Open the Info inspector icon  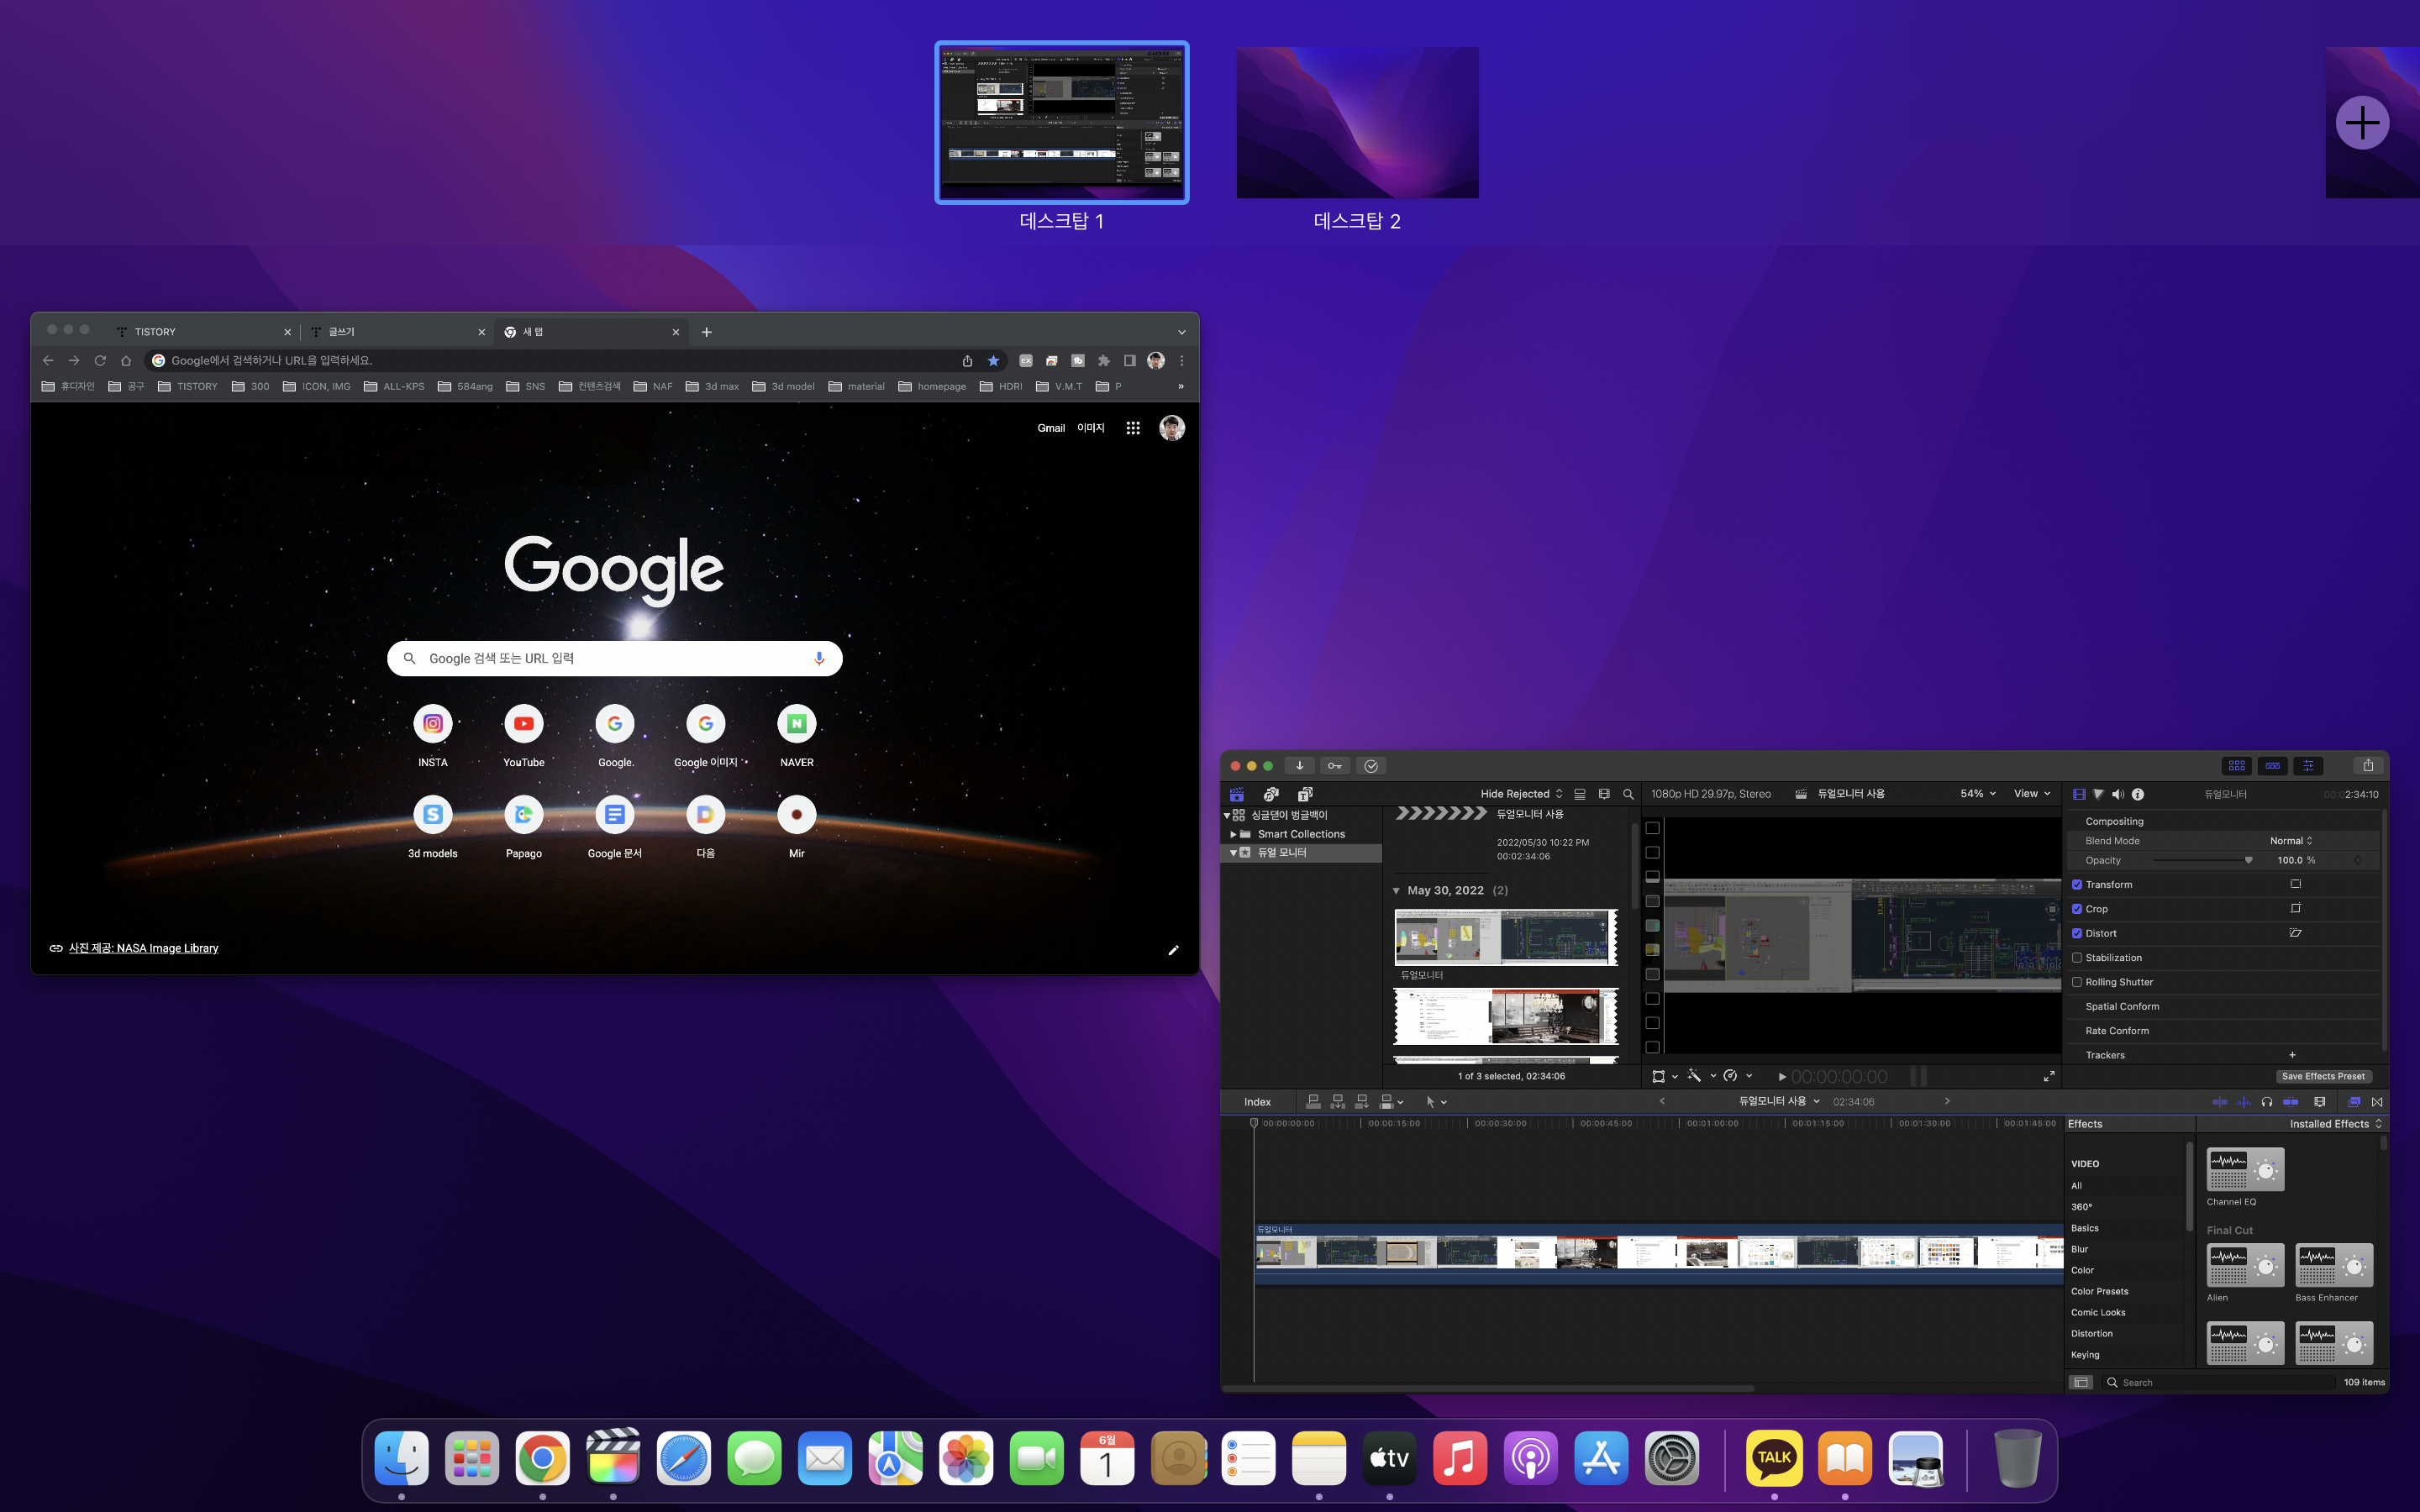pos(2138,794)
